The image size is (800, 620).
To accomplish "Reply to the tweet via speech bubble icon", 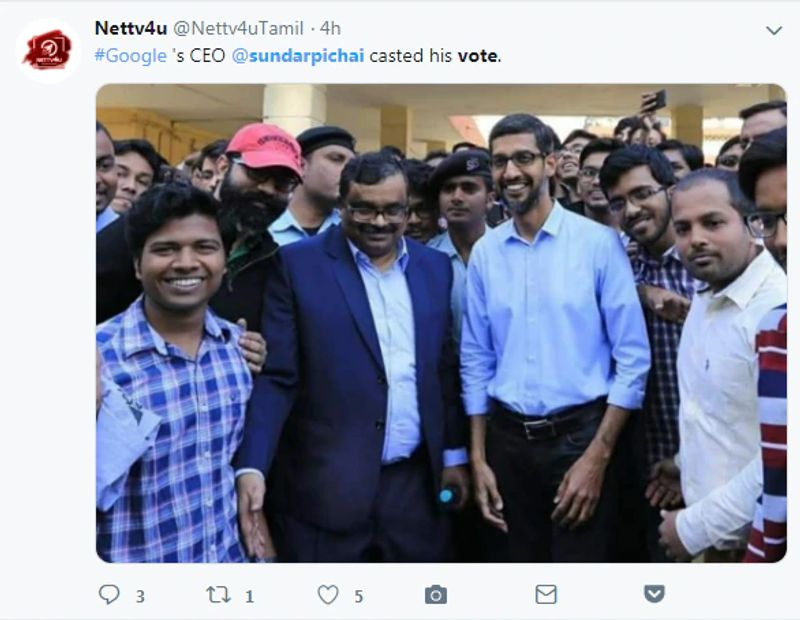I will click(109, 595).
